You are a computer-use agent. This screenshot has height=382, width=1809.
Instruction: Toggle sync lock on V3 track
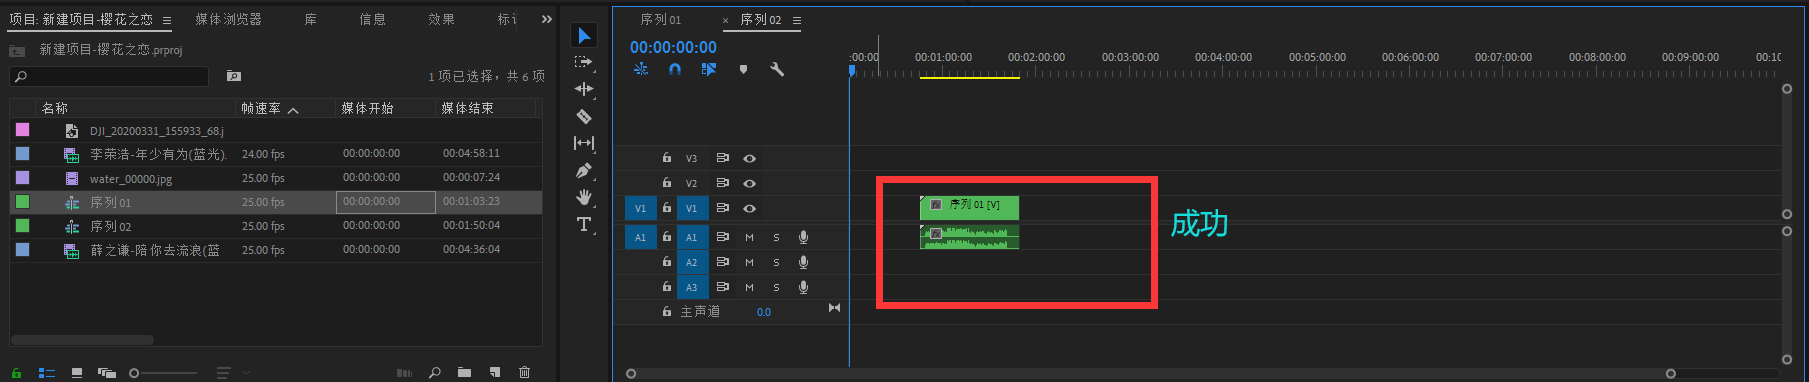[722, 158]
